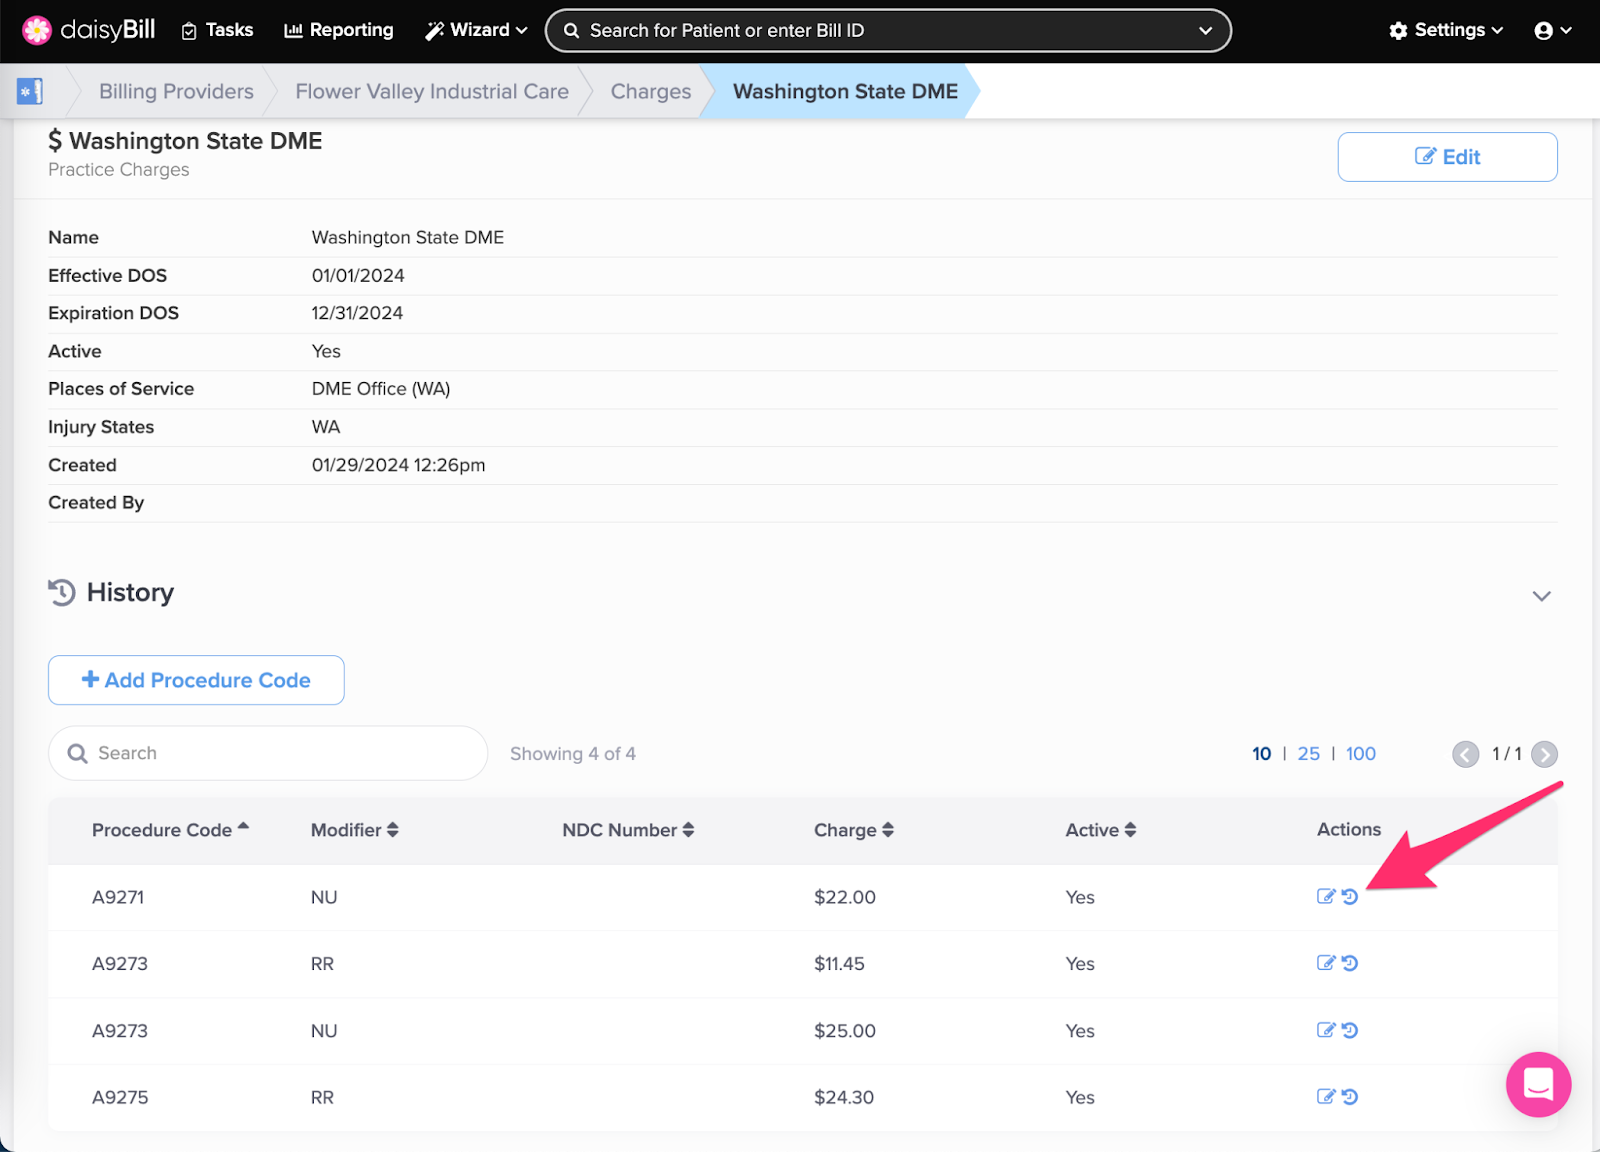Click the daisyBill flower logo
The image size is (1600, 1152).
coord(37,30)
